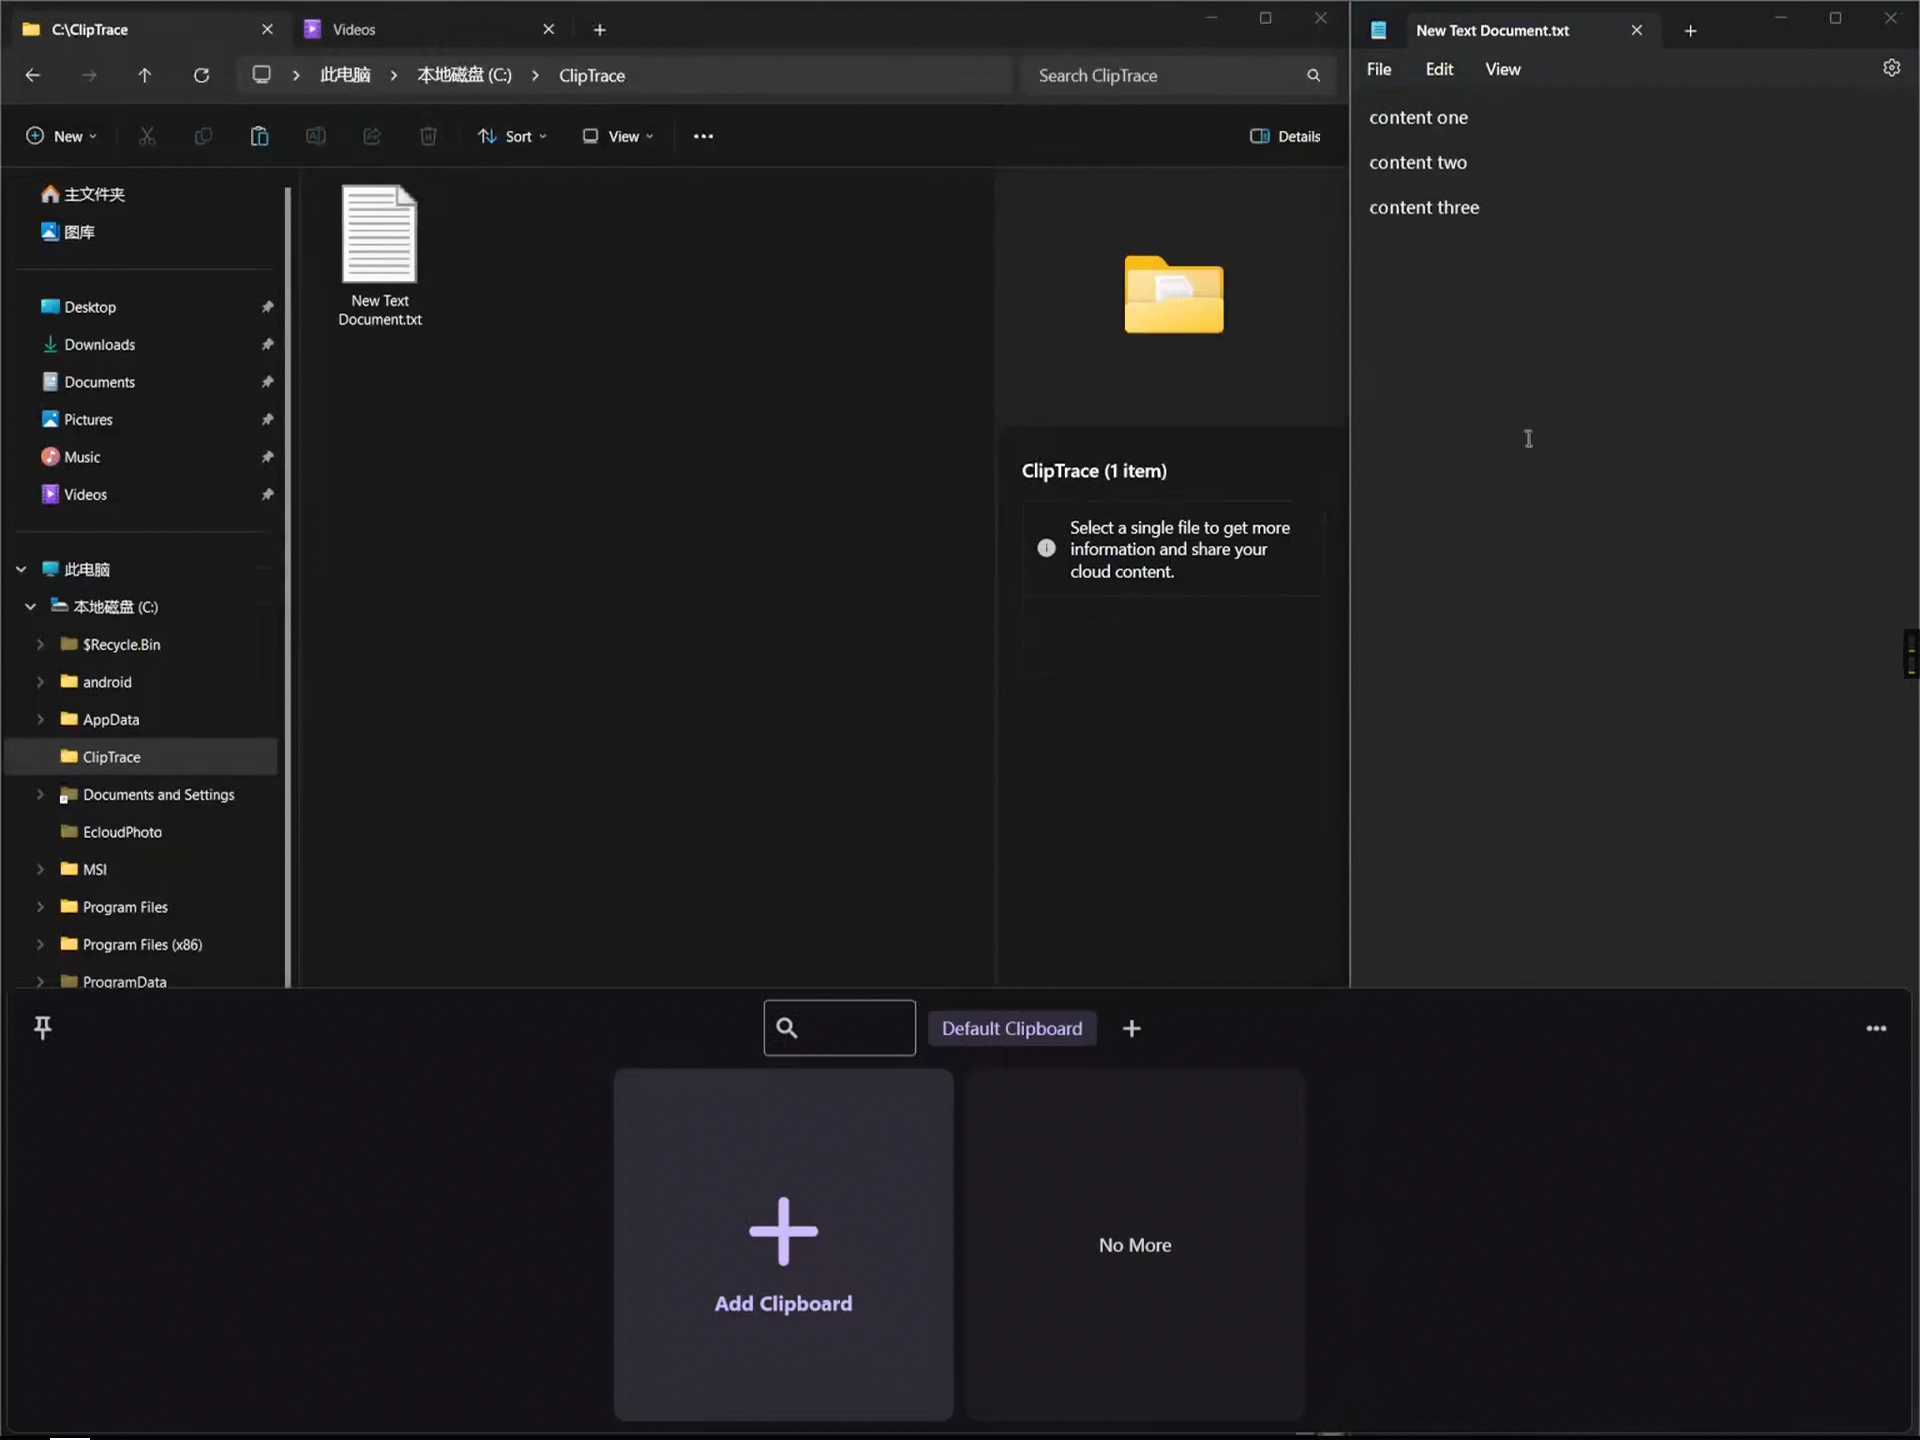Select the Default Clipboard tab
The image size is (1920, 1440).
click(1012, 1028)
